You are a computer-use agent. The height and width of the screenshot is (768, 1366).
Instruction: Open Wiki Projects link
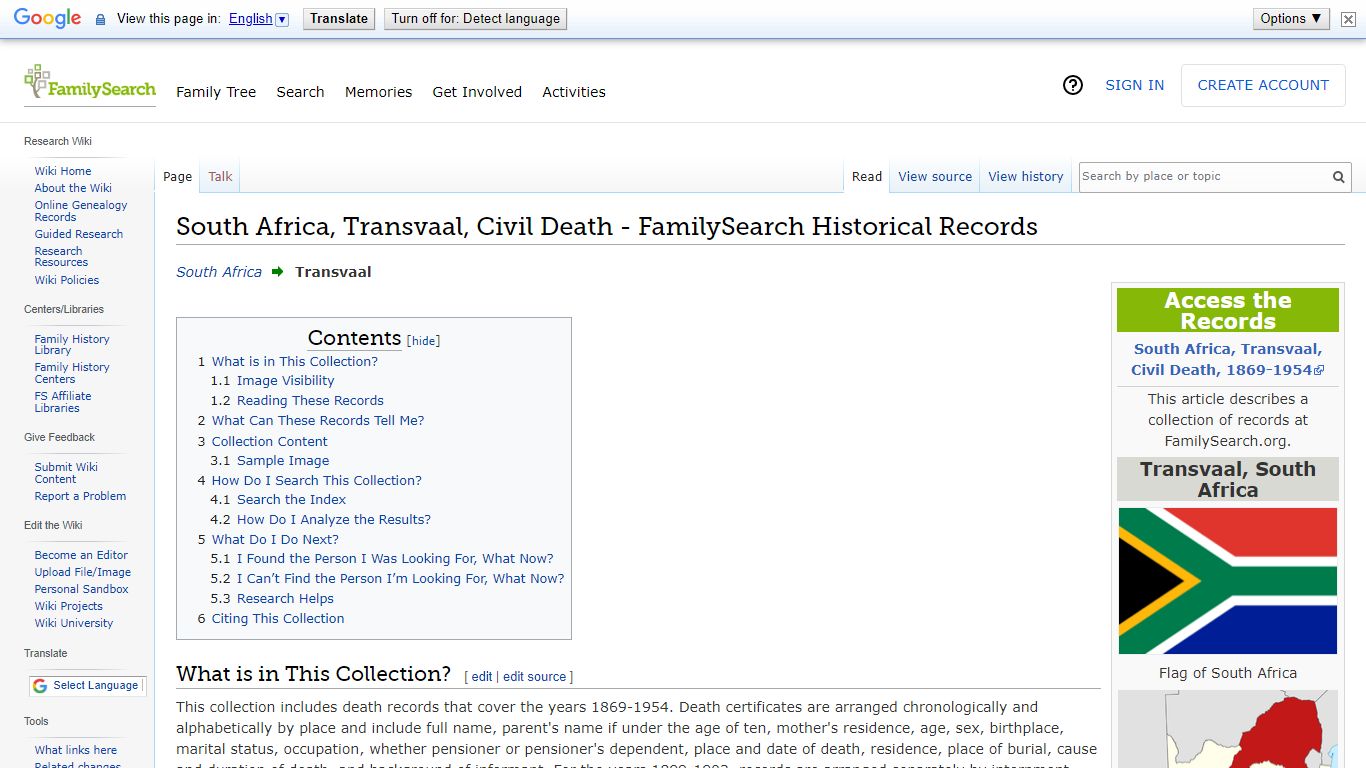click(69, 606)
